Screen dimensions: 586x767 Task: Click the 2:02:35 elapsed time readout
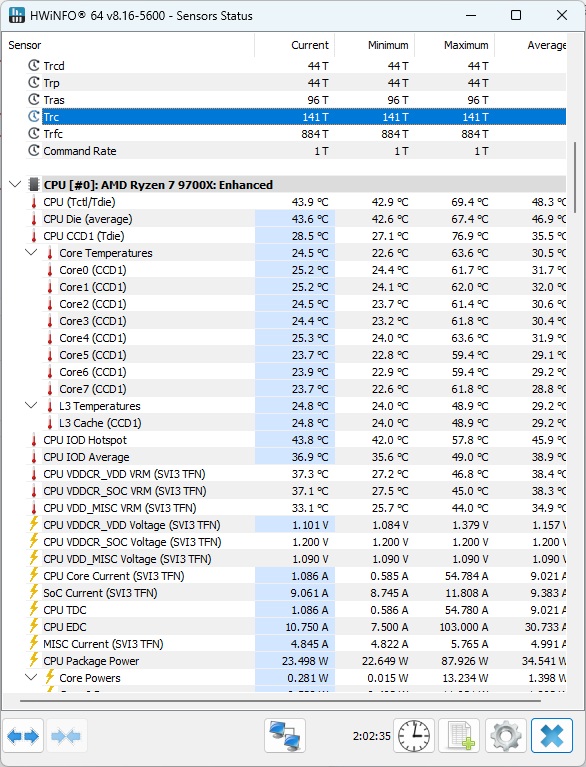point(371,736)
